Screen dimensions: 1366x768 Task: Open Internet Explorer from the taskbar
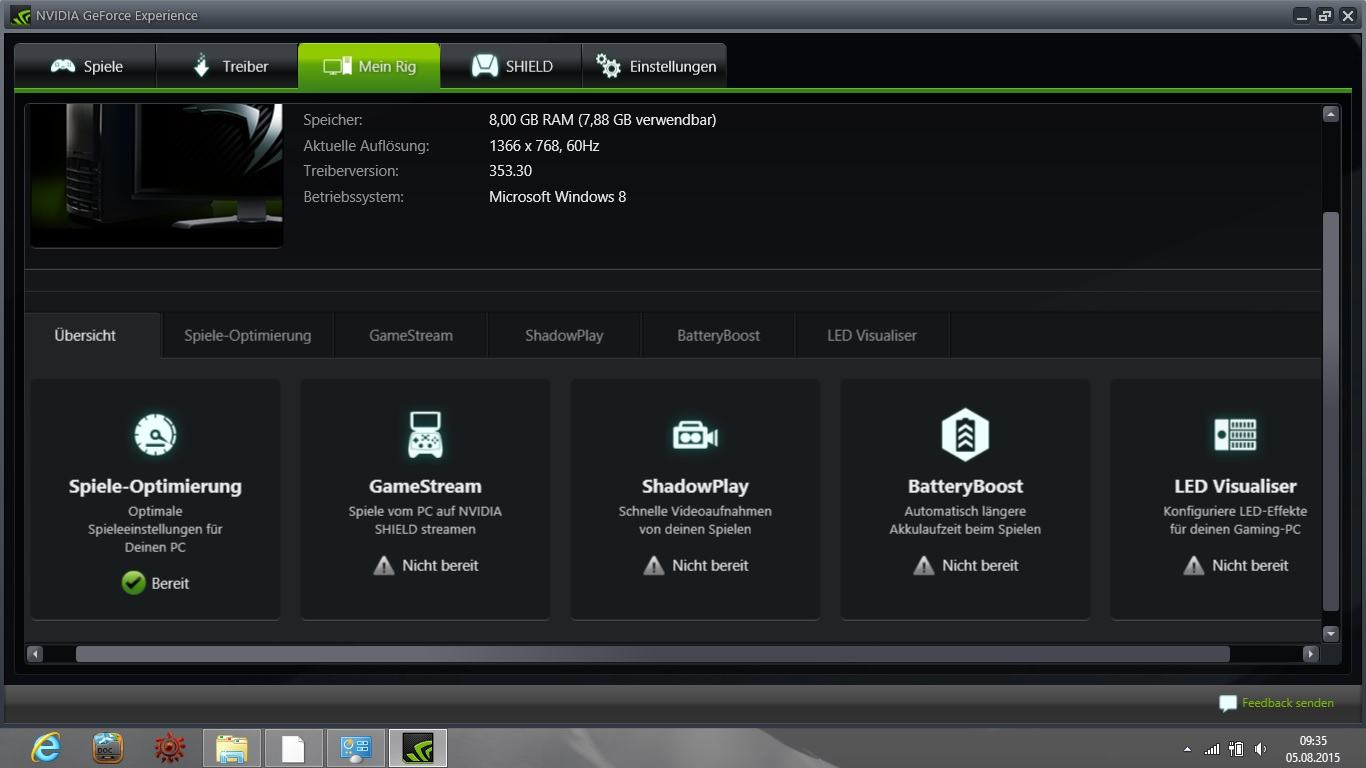tap(46, 748)
